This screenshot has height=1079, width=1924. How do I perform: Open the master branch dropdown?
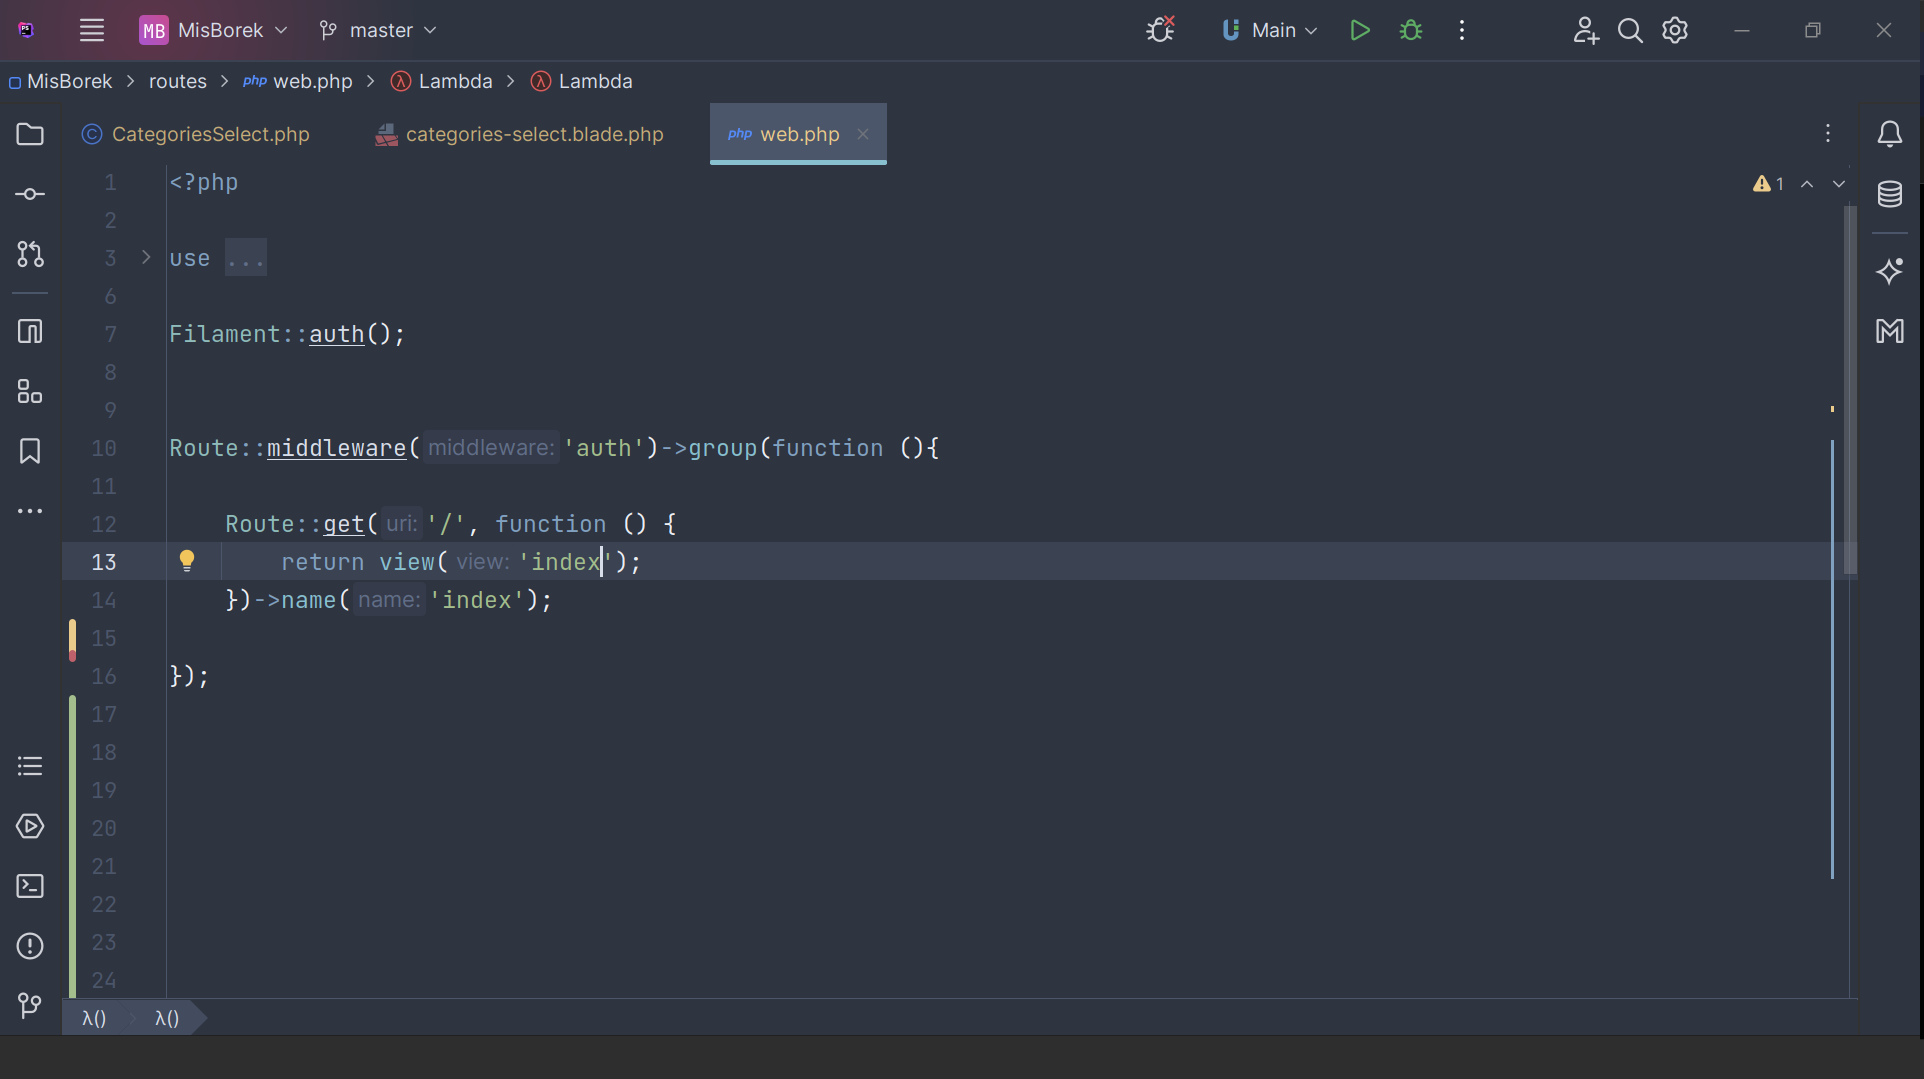tap(378, 30)
